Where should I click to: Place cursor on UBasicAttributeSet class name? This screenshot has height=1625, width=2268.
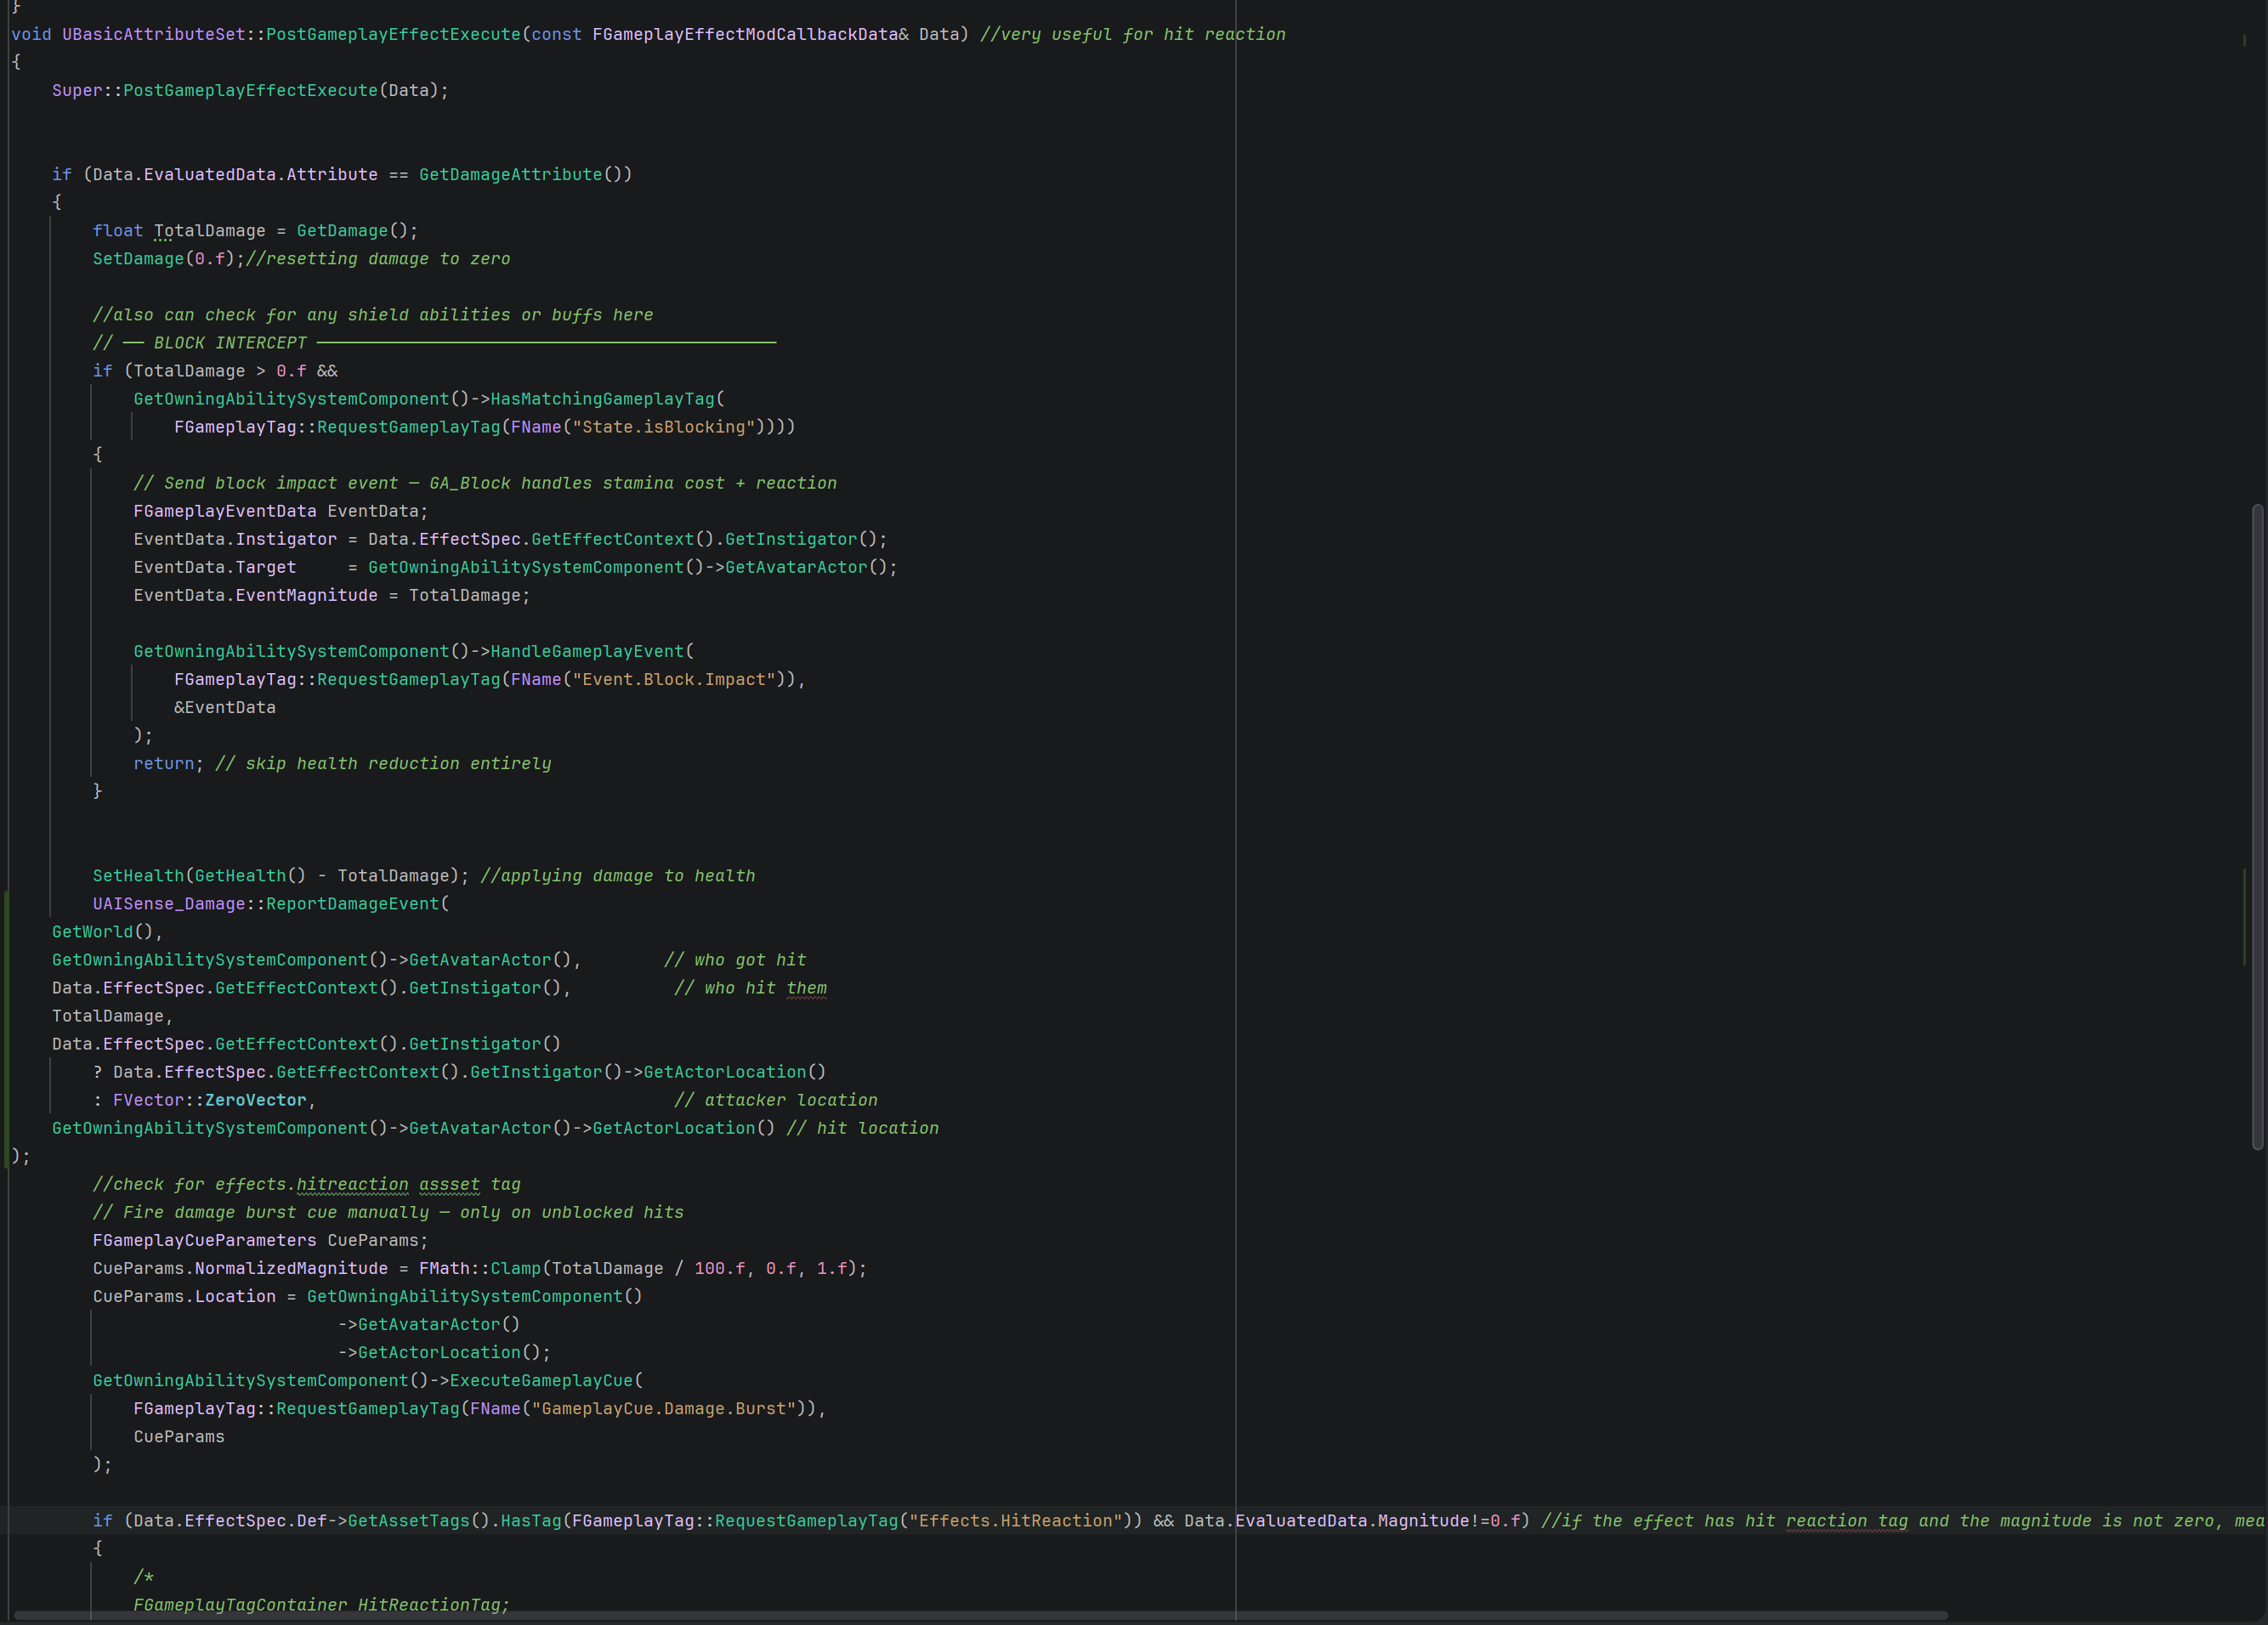(153, 34)
